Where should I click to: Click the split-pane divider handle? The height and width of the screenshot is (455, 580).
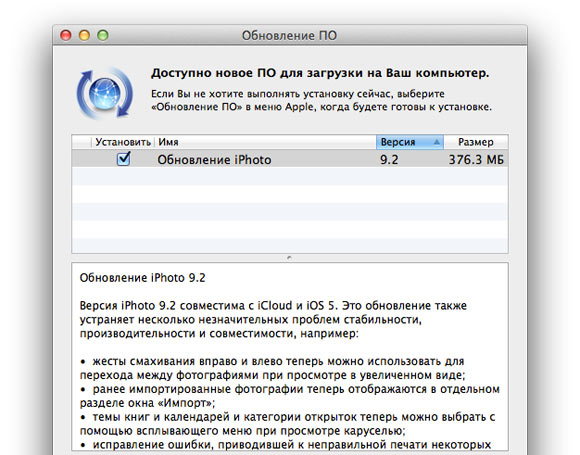pos(289,257)
